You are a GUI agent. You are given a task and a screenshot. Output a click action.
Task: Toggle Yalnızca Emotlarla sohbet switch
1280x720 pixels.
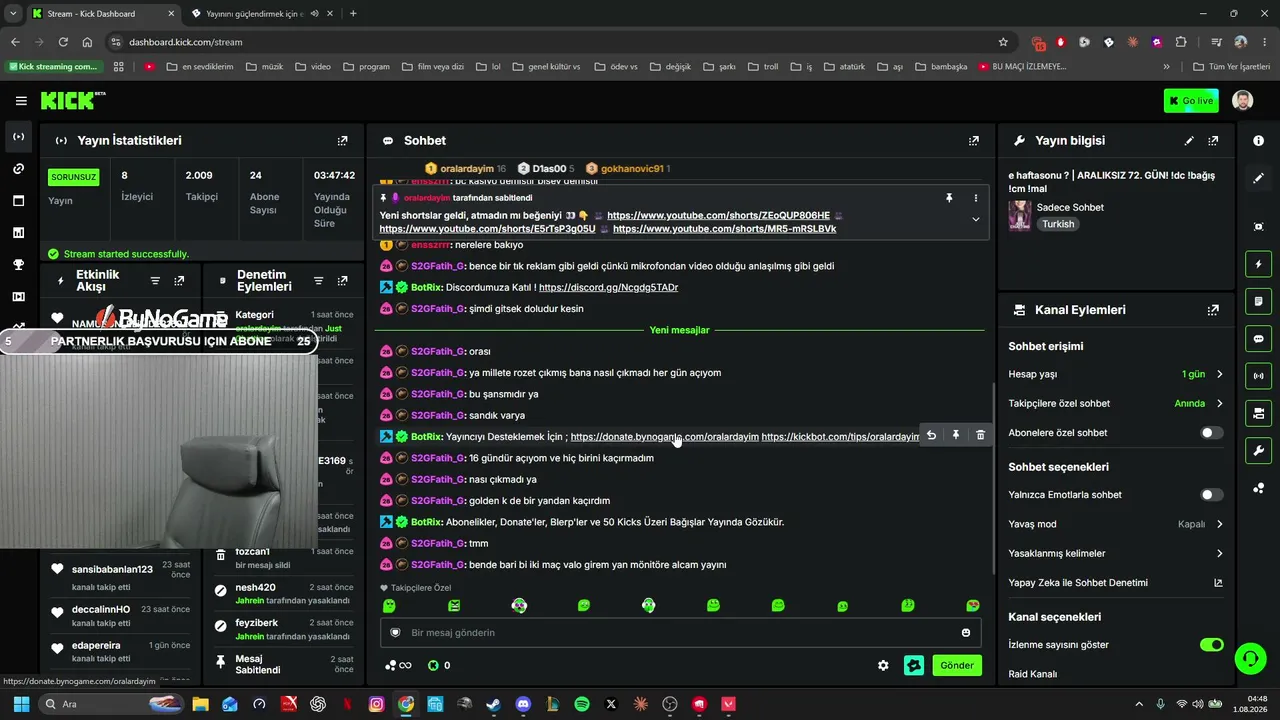[x=1211, y=495]
